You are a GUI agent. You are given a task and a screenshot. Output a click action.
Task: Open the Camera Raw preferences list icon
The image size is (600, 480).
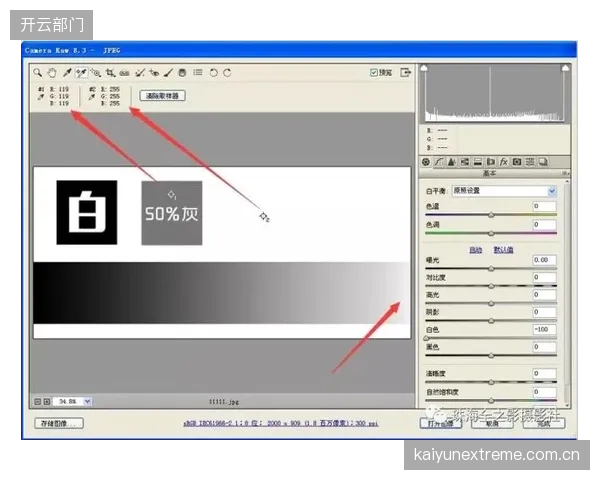point(197,72)
